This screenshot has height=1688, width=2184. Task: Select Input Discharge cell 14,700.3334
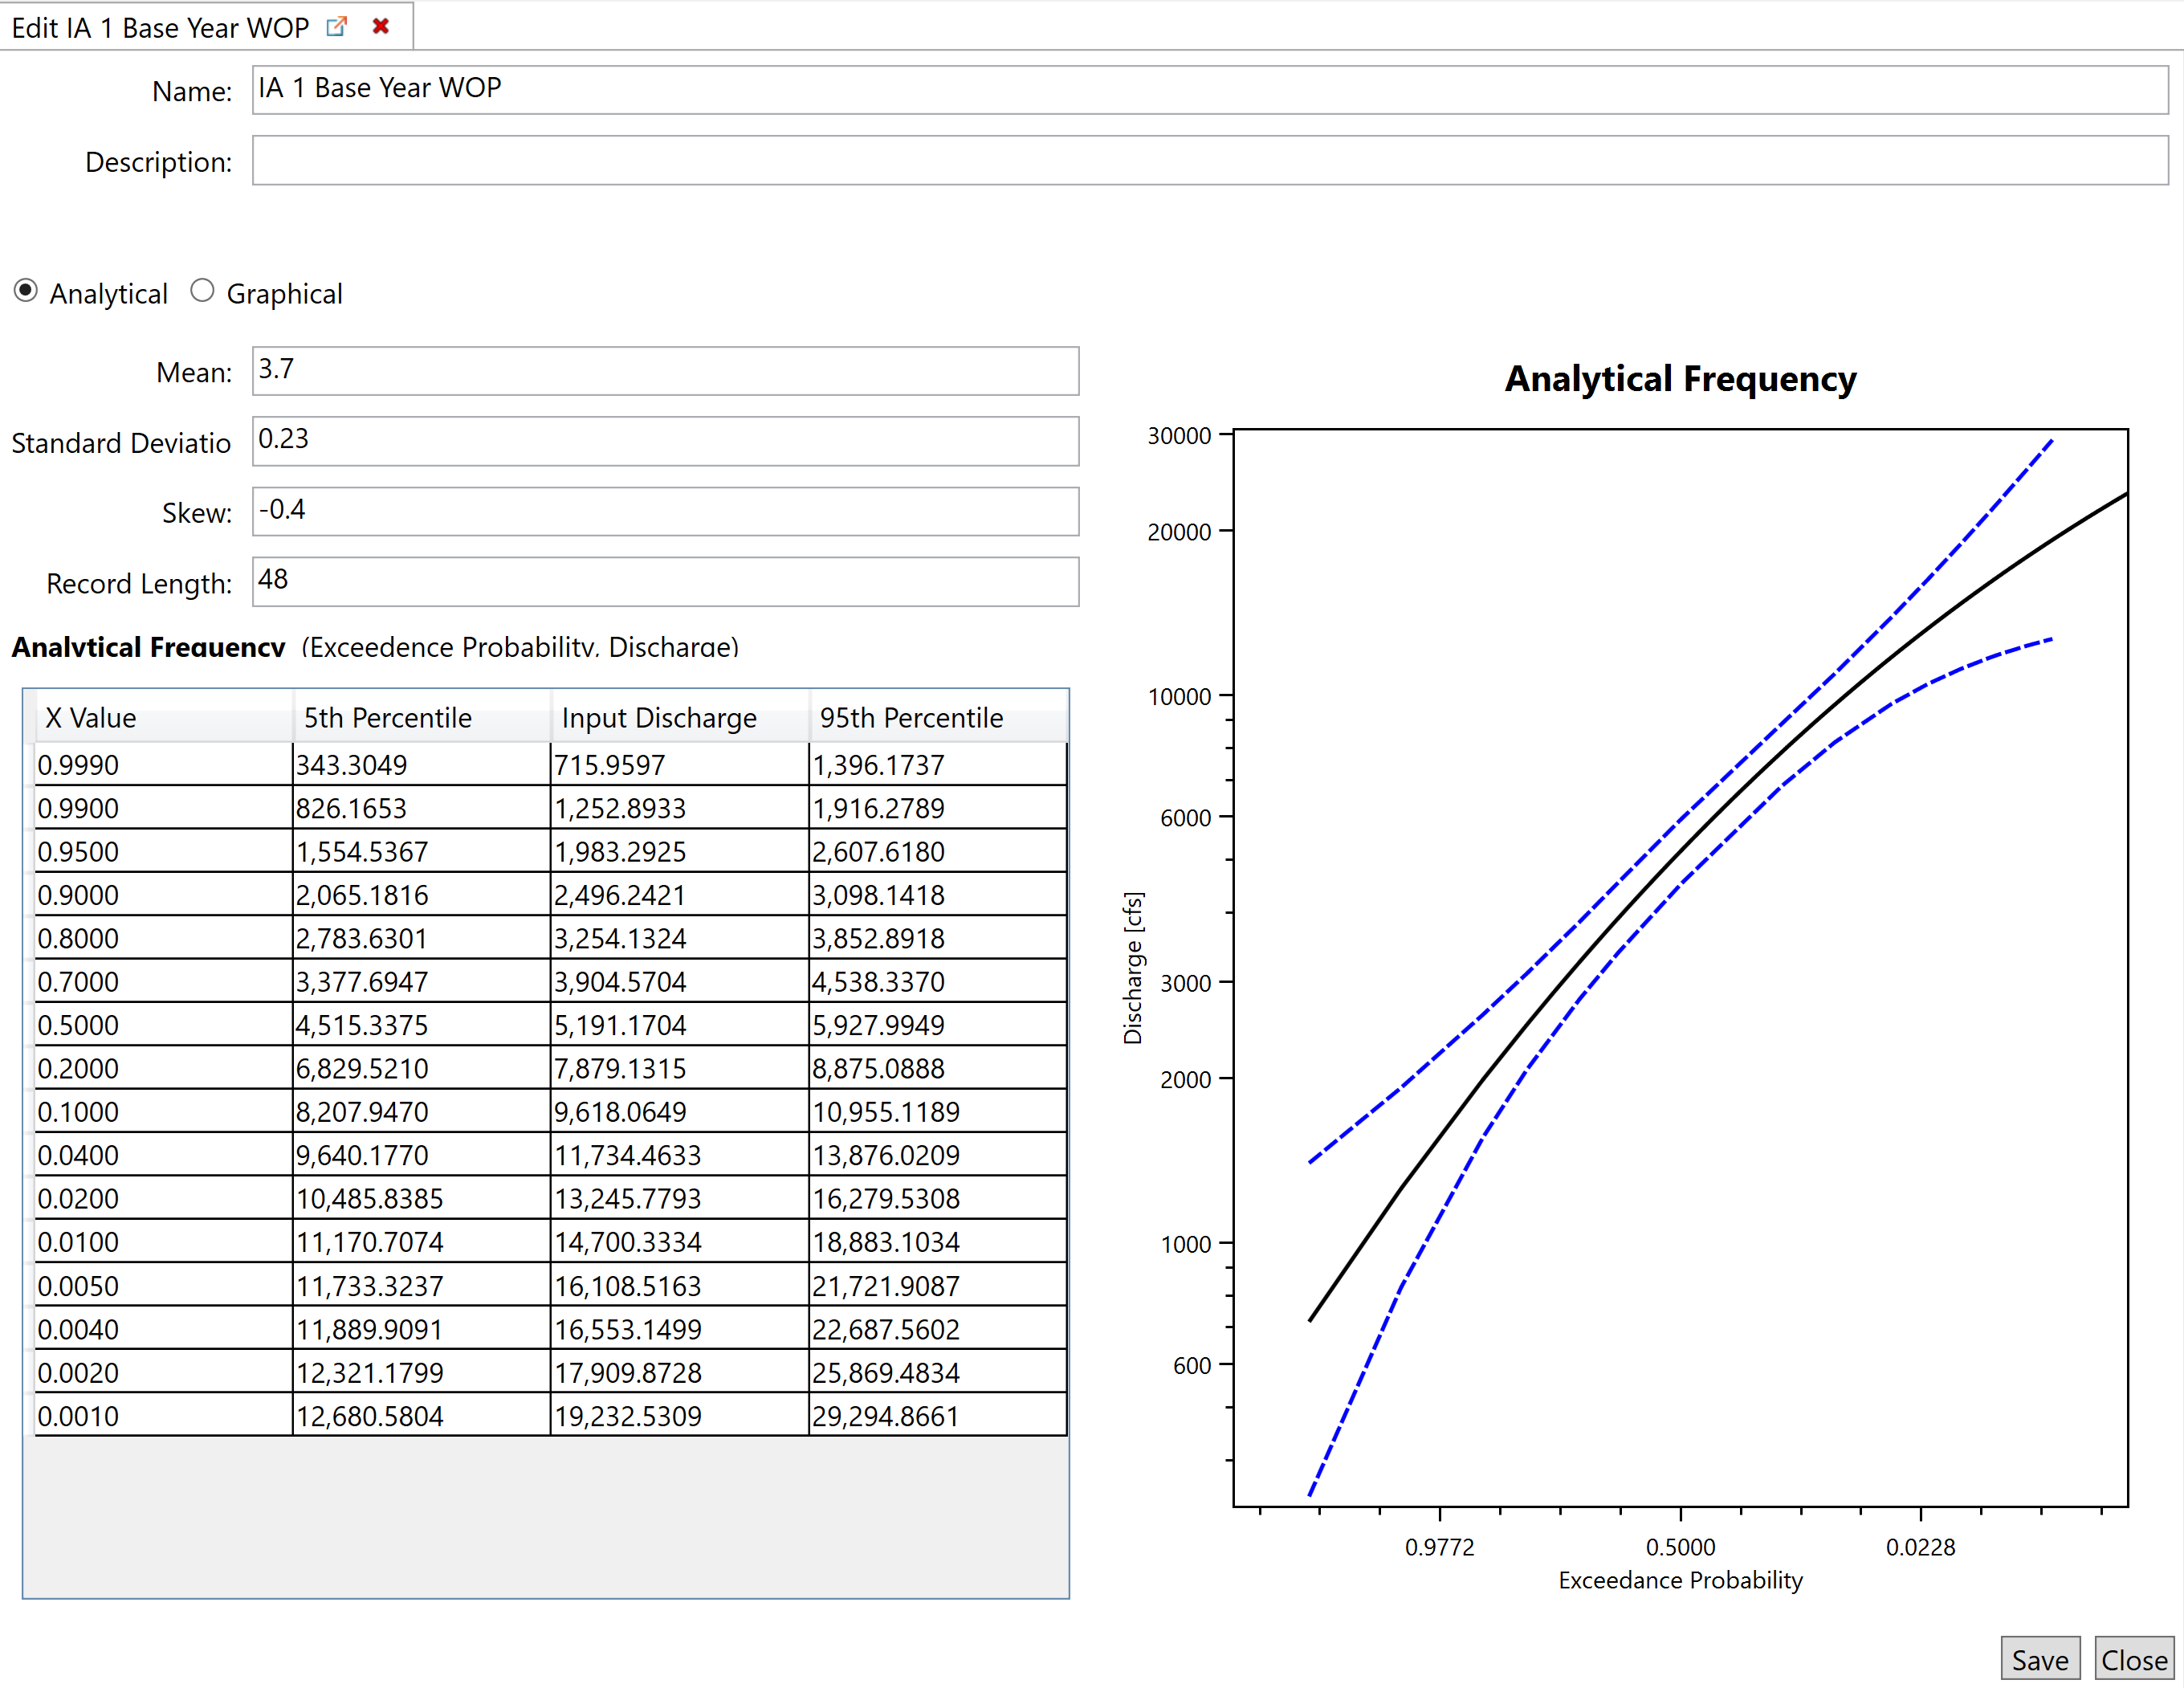pos(680,1242)
